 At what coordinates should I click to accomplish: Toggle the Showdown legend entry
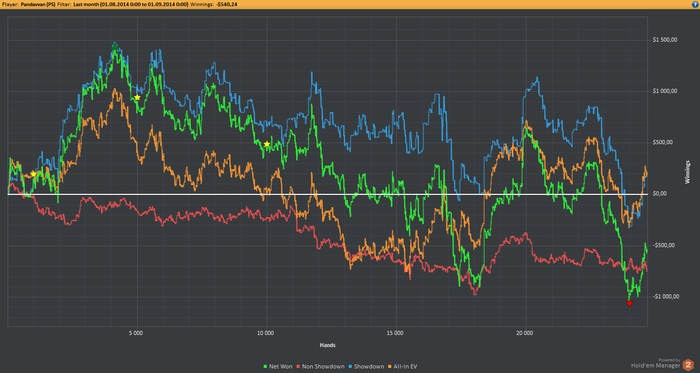click(x=368, y=366)
